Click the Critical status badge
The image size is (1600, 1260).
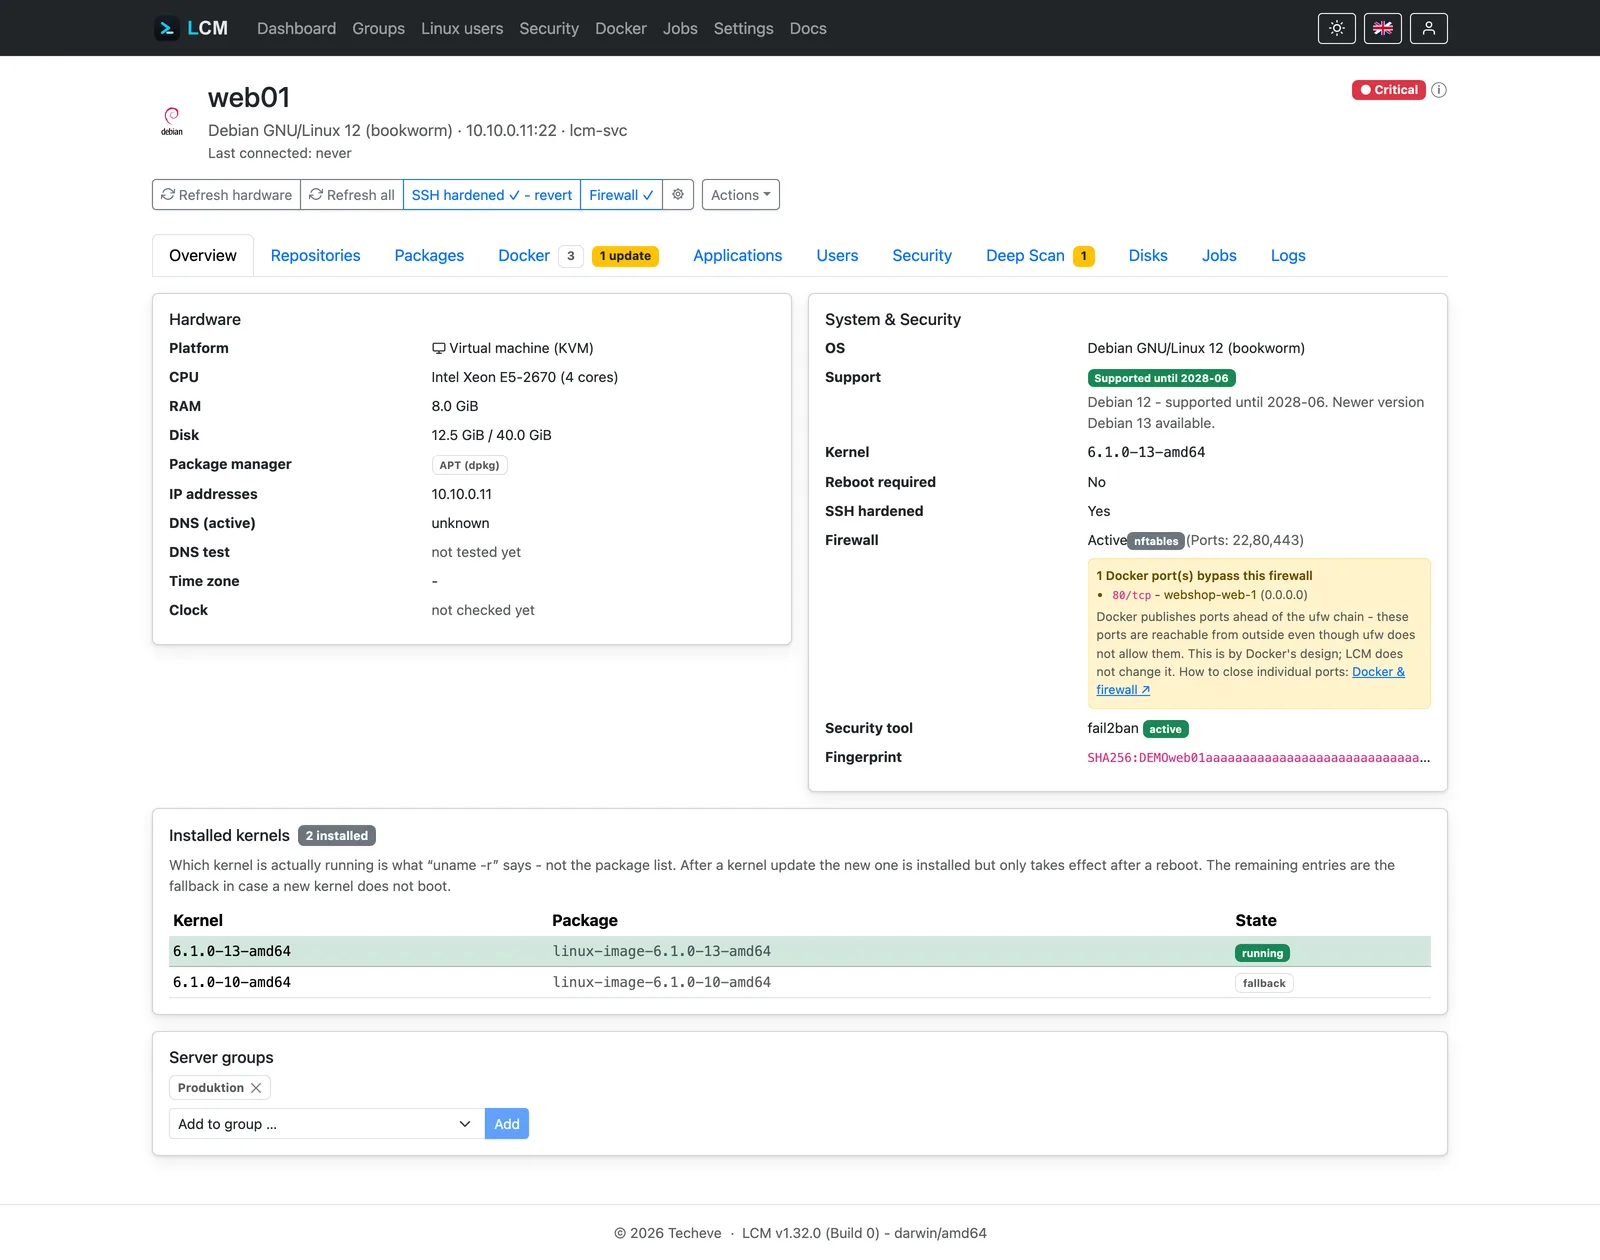point(1388,90)
